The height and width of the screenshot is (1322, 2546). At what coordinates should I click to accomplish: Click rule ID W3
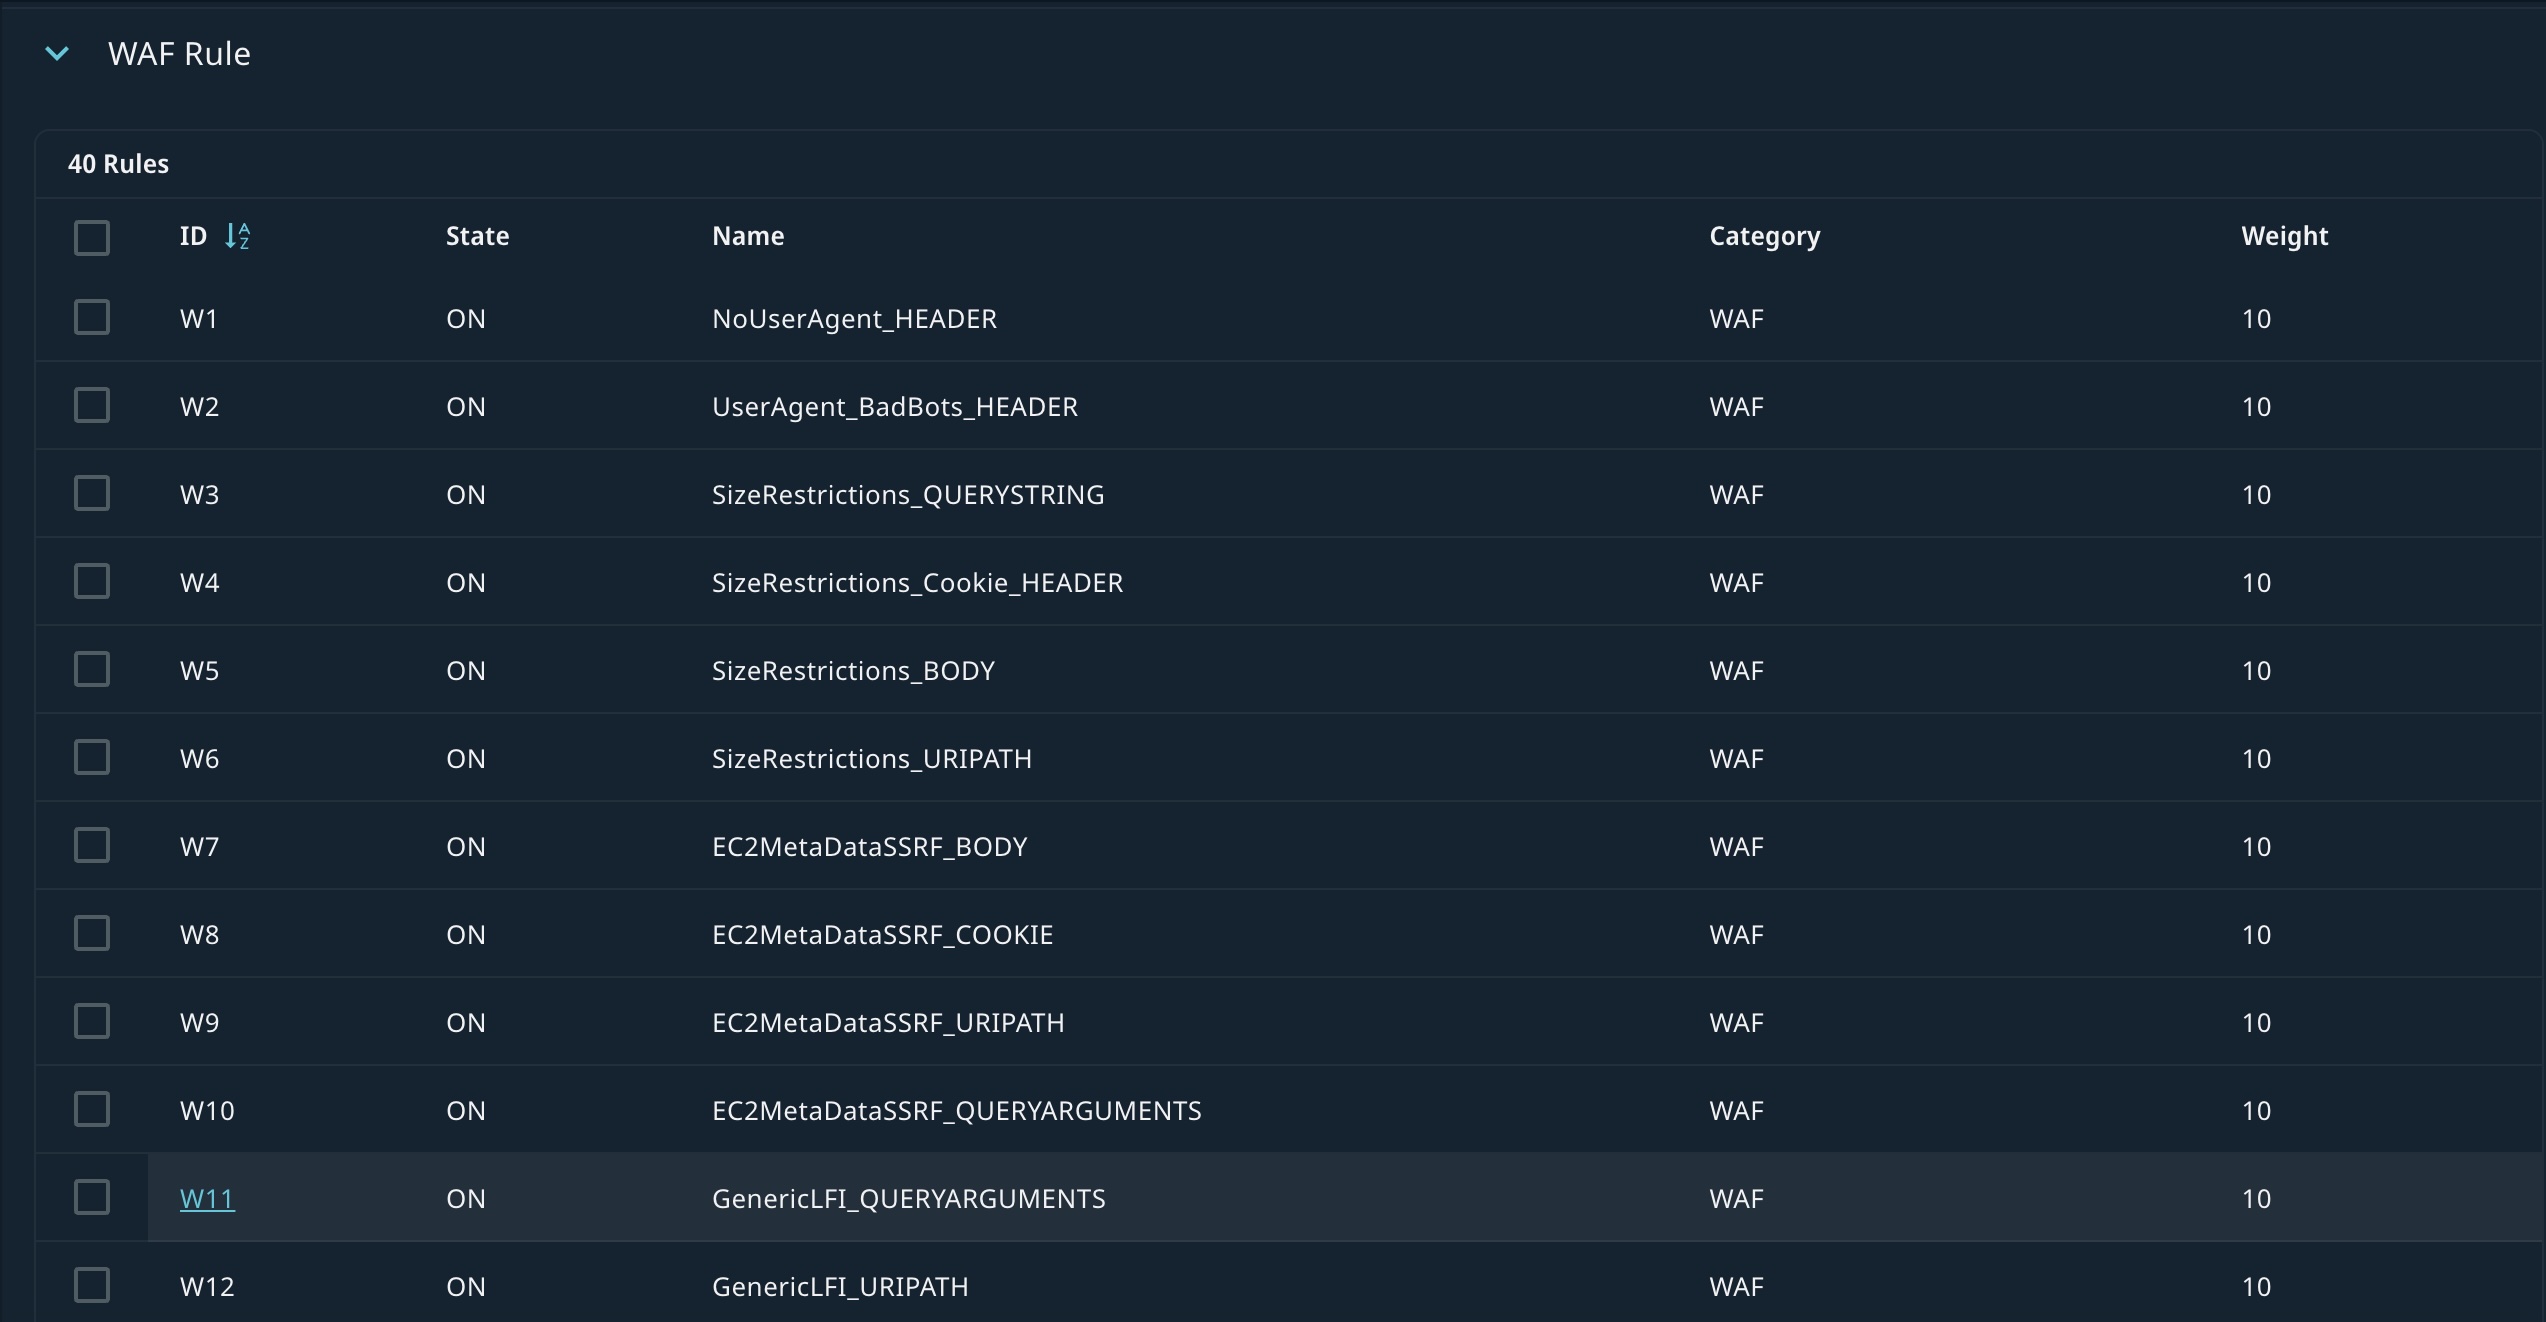pyautogui.click(x=199, y=495)
